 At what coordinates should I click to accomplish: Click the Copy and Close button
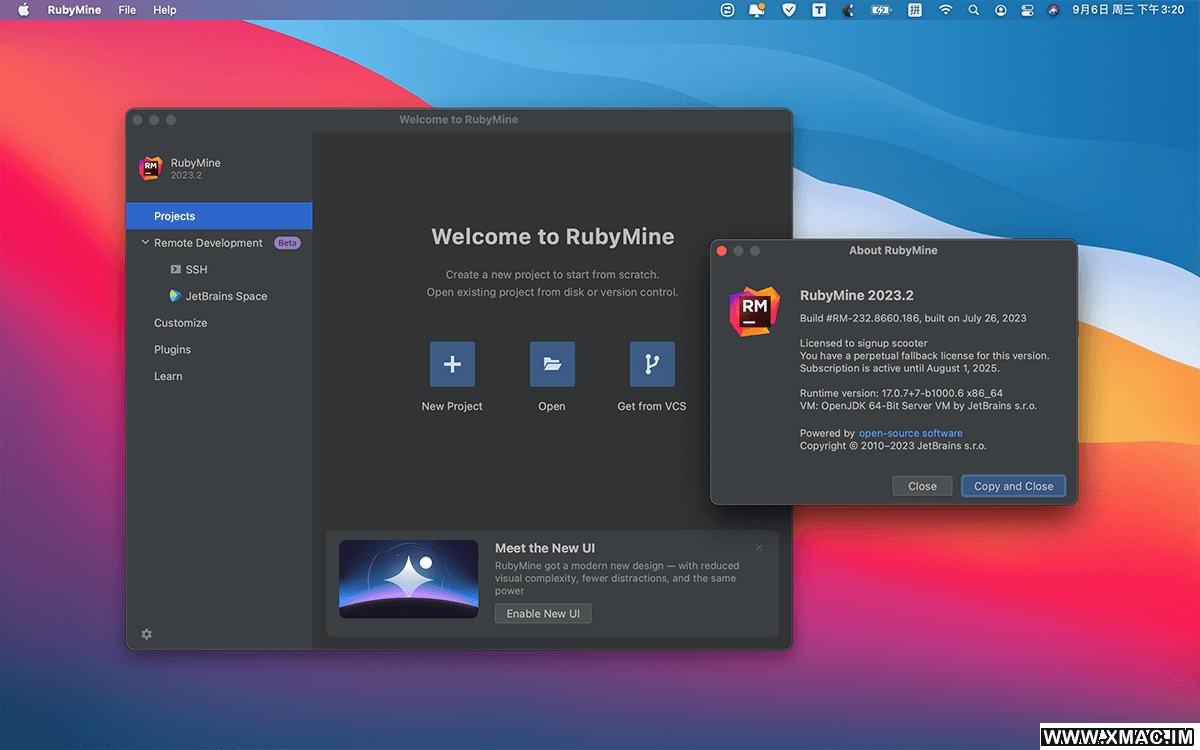1013,486
